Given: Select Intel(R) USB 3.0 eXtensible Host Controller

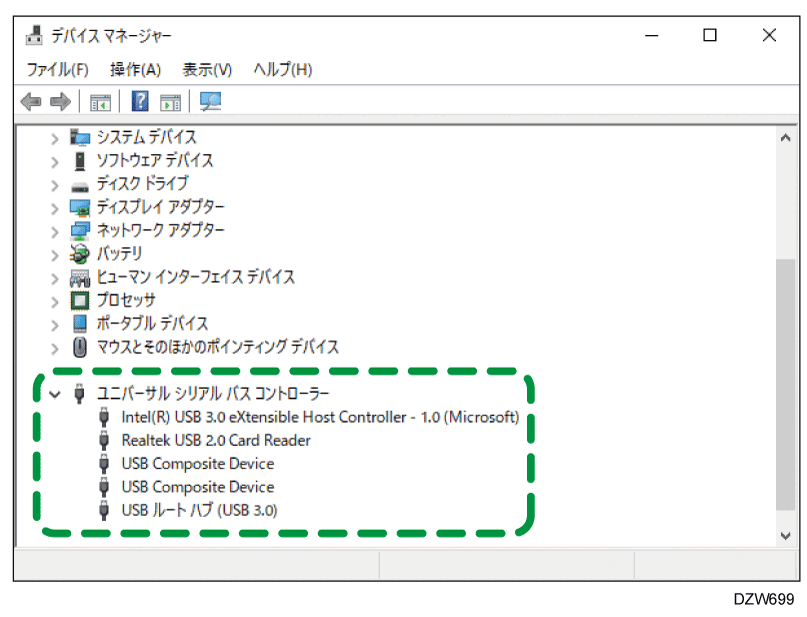Looking at the screenshot, I should click(320, 417).
